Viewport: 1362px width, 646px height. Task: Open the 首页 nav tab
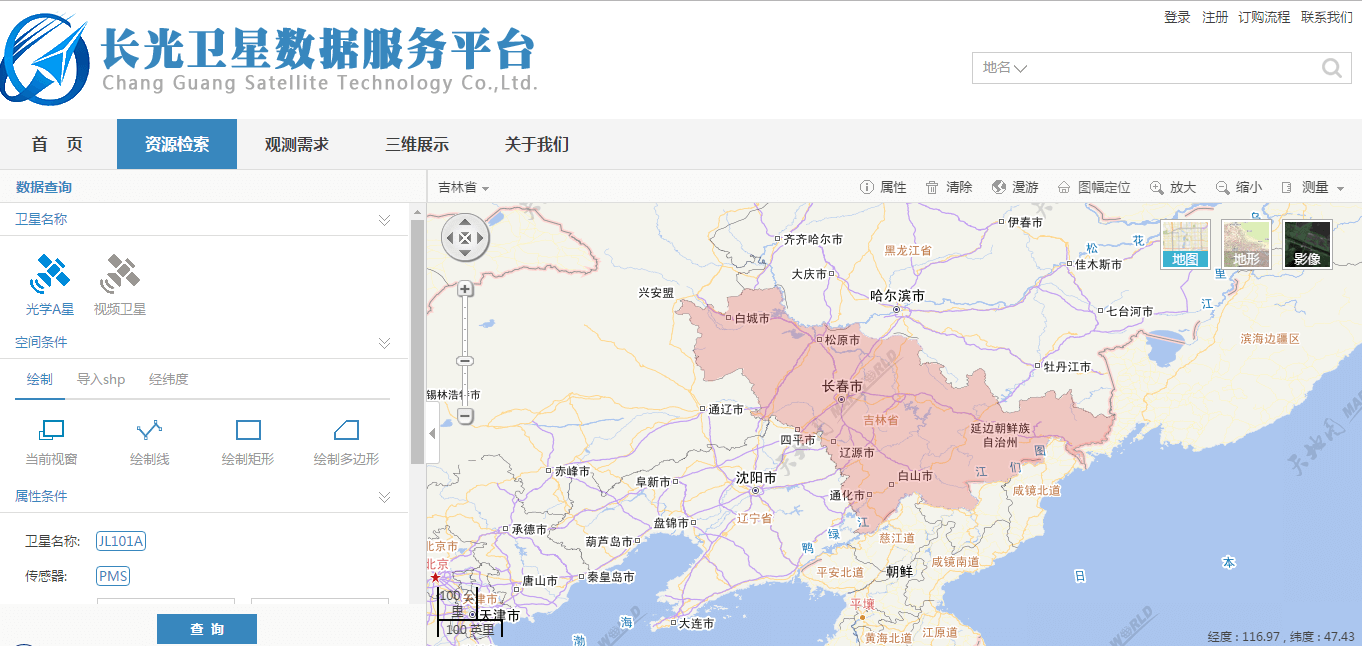58,144
